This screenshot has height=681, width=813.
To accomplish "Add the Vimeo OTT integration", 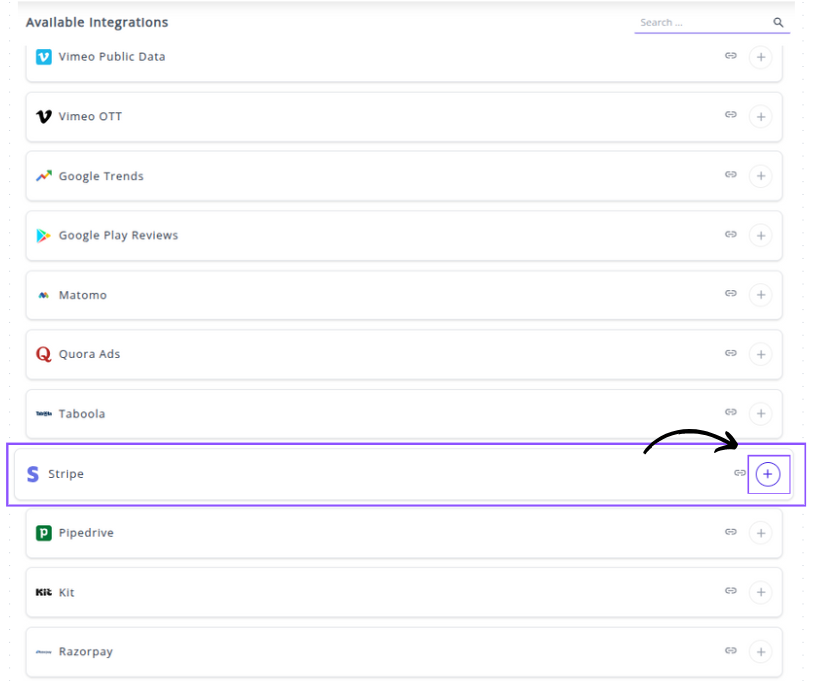I will (x=761, y=117).
